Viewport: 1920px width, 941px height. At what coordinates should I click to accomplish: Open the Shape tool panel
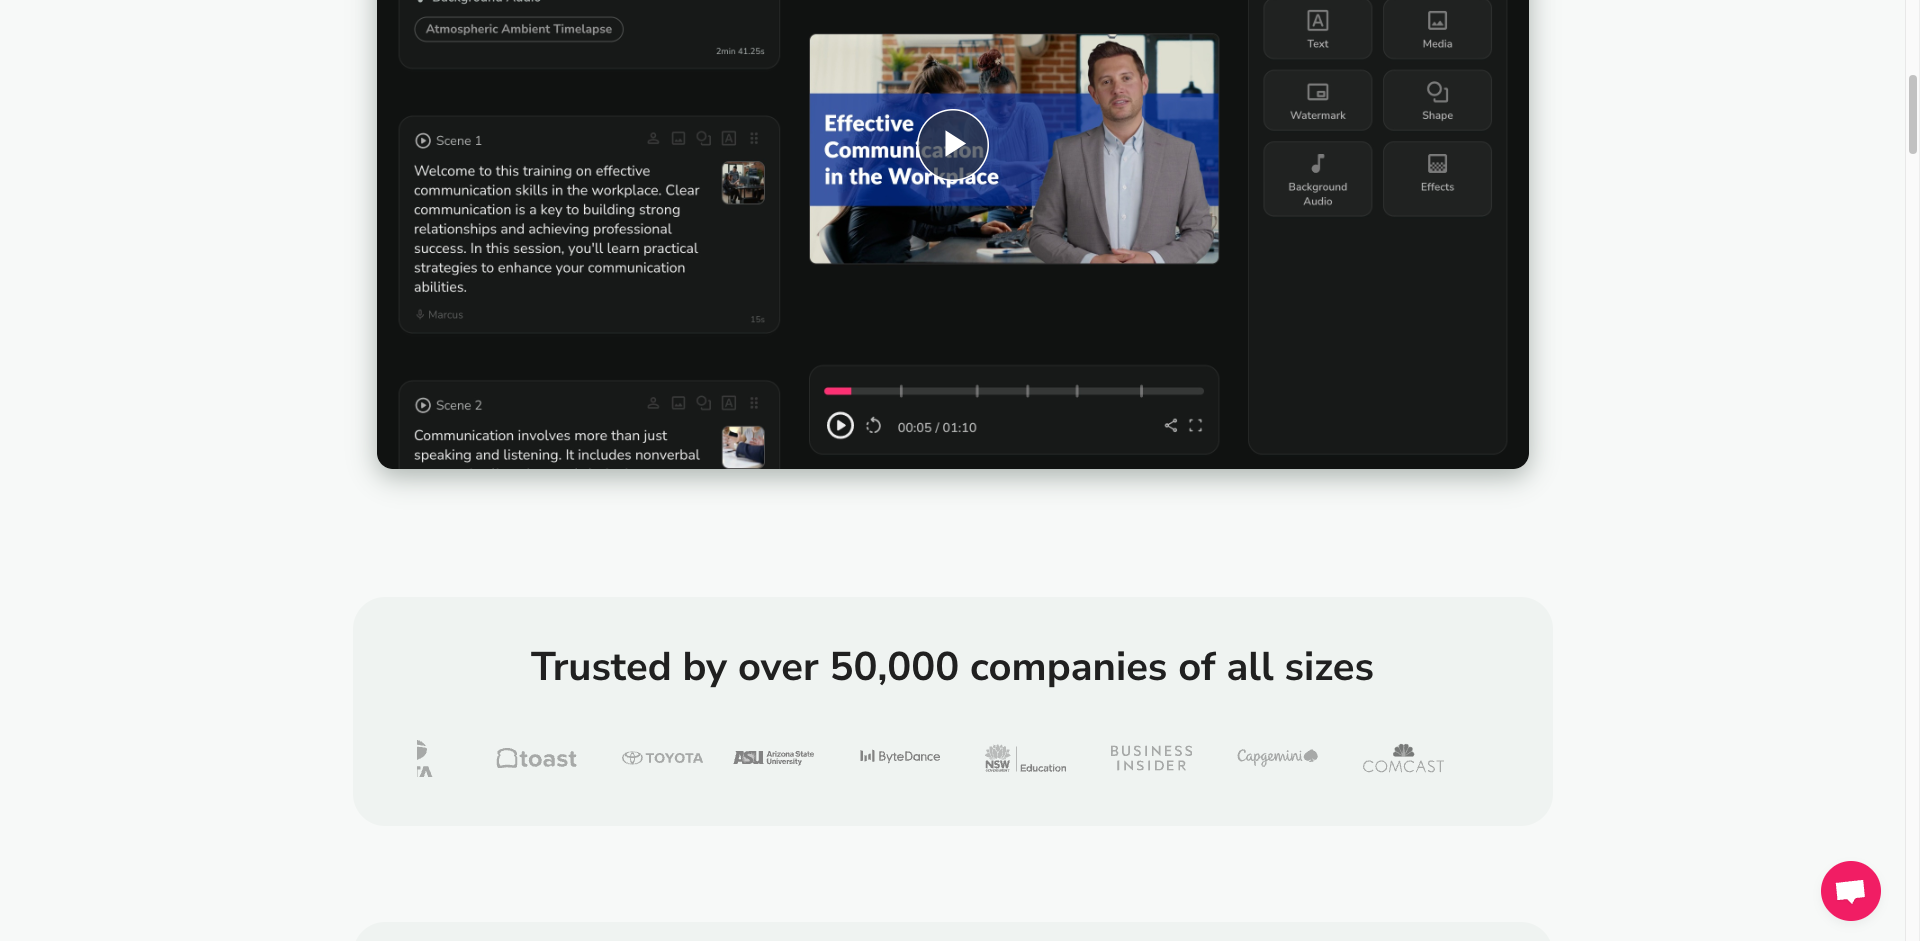pyautogui.click(x=1437, y=101)
